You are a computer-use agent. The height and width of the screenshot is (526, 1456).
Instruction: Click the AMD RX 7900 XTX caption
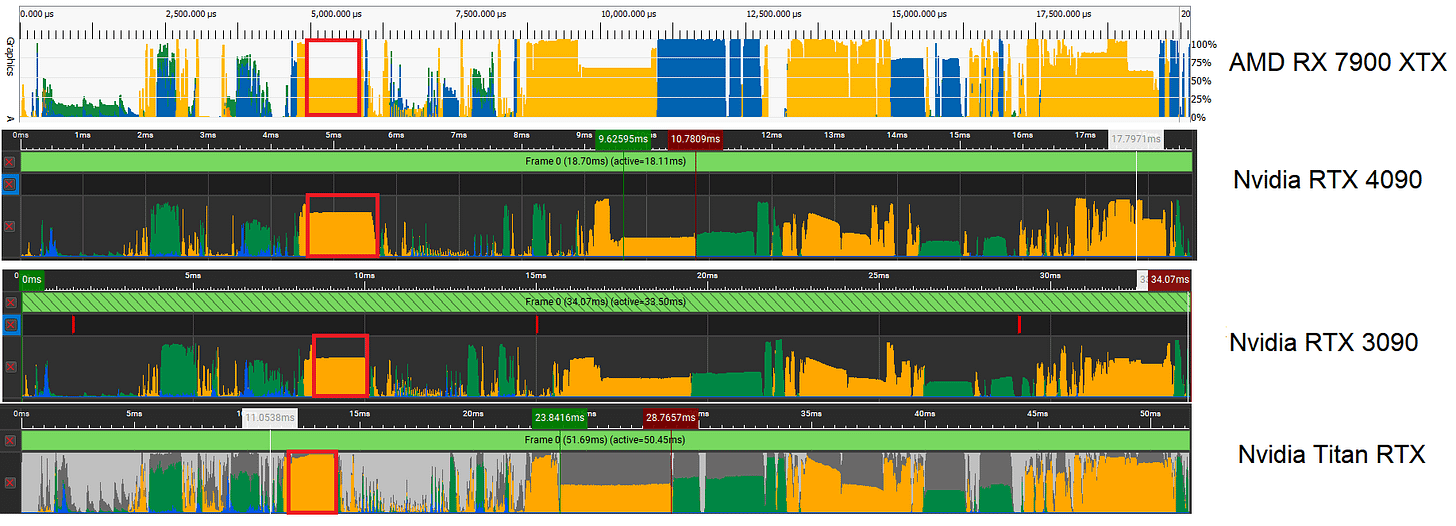pos(1338,62)
